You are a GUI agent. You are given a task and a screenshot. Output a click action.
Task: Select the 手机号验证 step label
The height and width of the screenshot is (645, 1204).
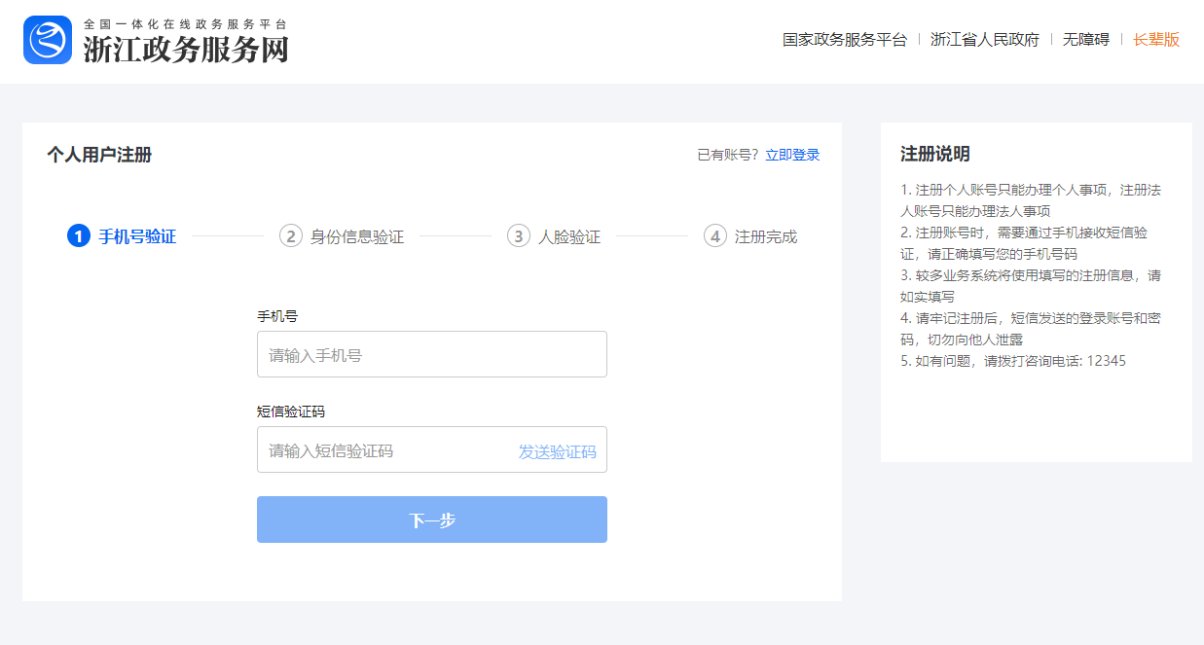[x=137, y=237]
